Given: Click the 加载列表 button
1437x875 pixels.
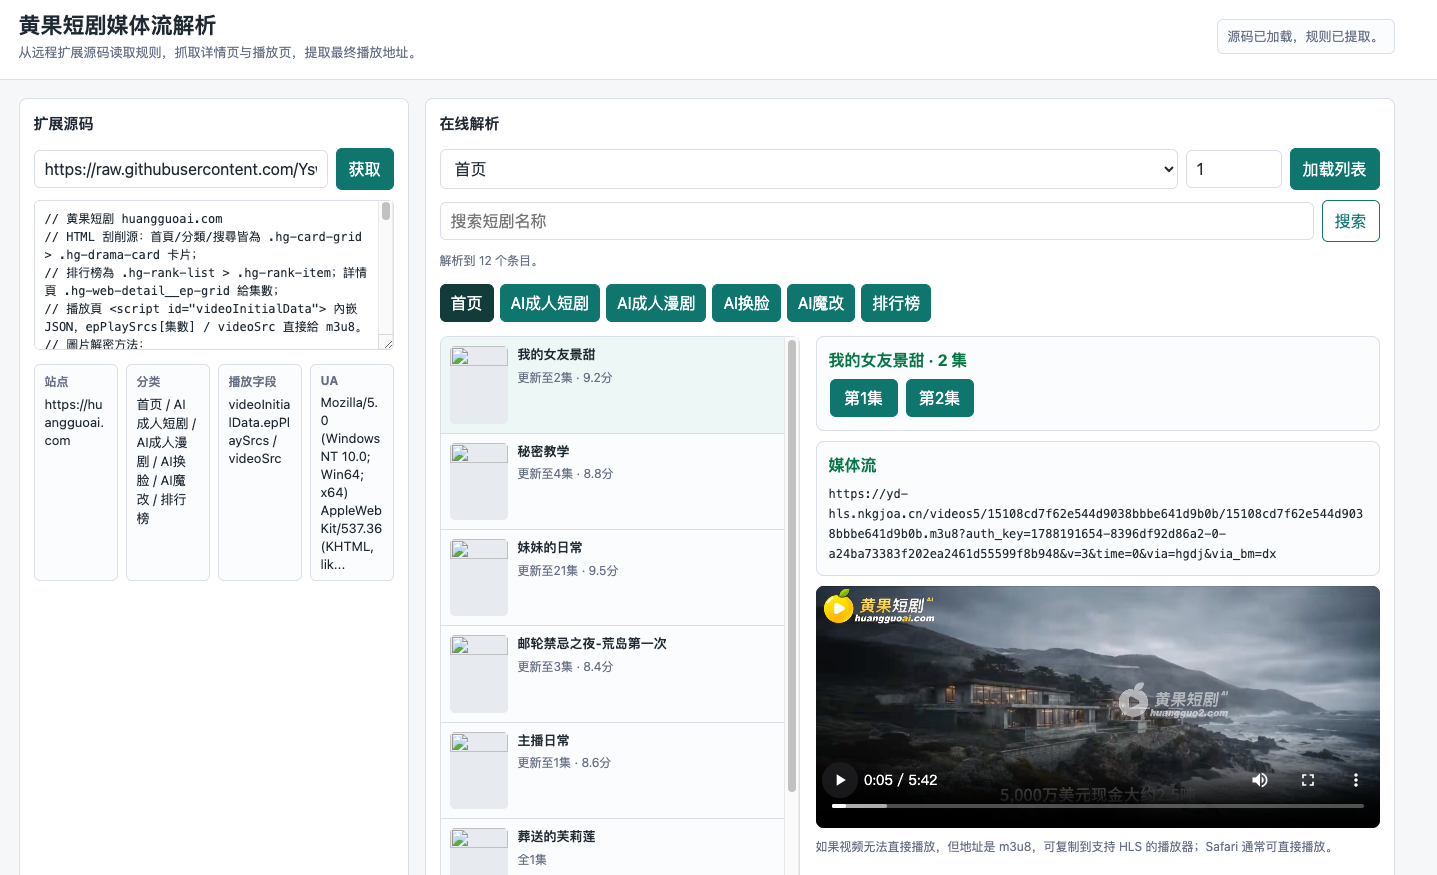Looking at the screenshot, I should coord(1335,169).
